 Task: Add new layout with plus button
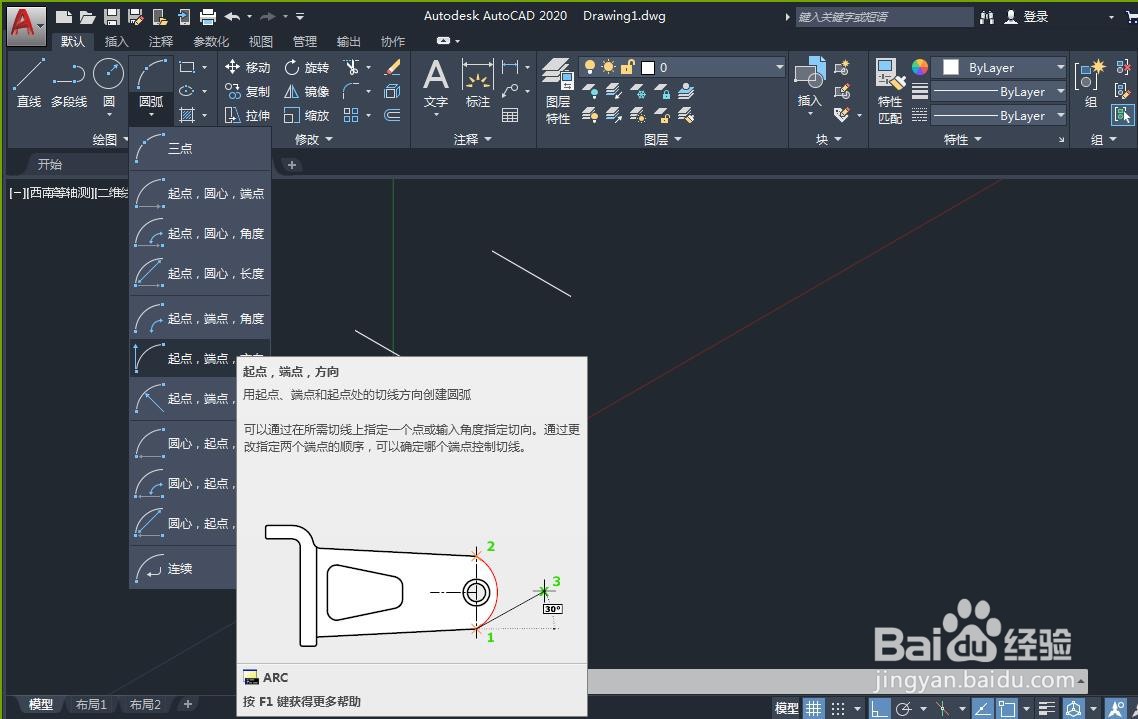pos(187,704)
